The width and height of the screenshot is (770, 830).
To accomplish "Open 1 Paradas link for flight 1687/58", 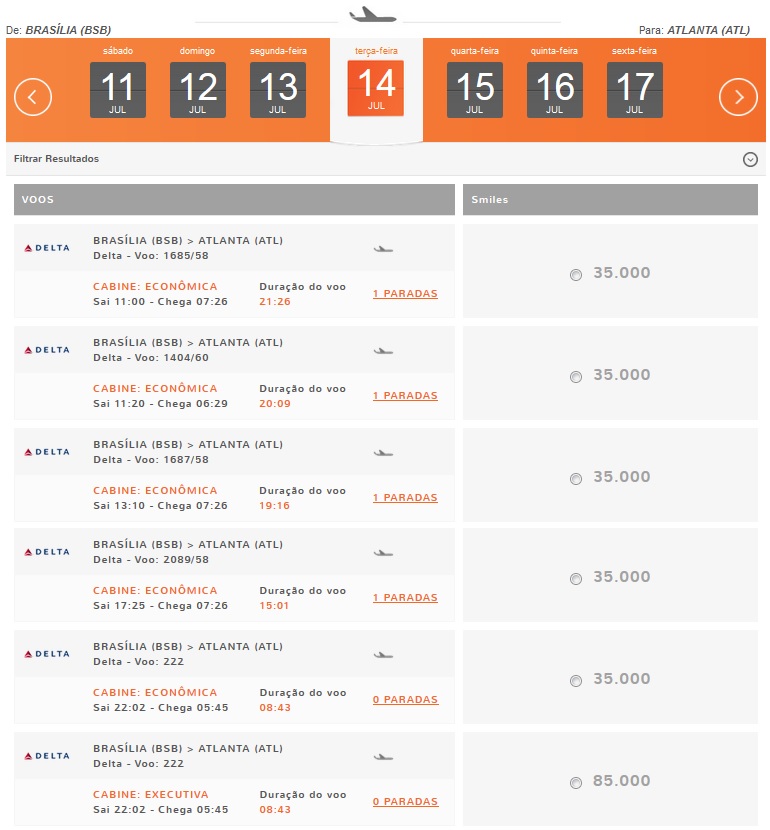I will click(x=405, y=498).
